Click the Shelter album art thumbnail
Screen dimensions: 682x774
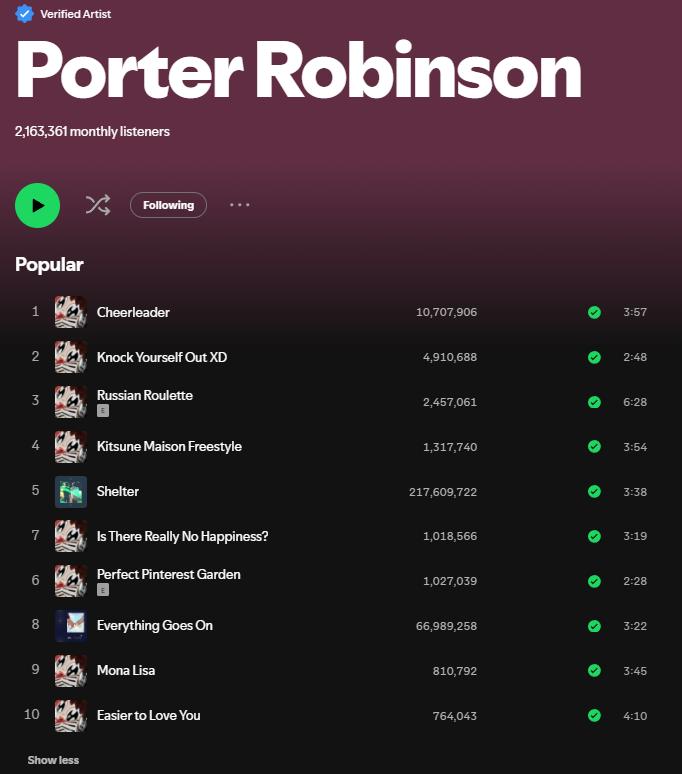click(71, 492)
